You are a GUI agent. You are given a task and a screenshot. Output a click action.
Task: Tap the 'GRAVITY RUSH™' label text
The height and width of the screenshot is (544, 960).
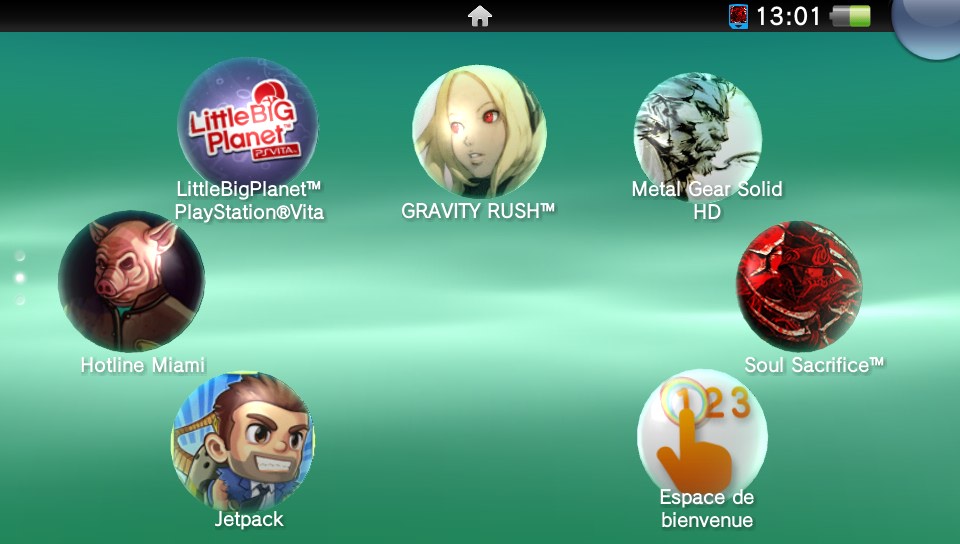click(478, 211)
